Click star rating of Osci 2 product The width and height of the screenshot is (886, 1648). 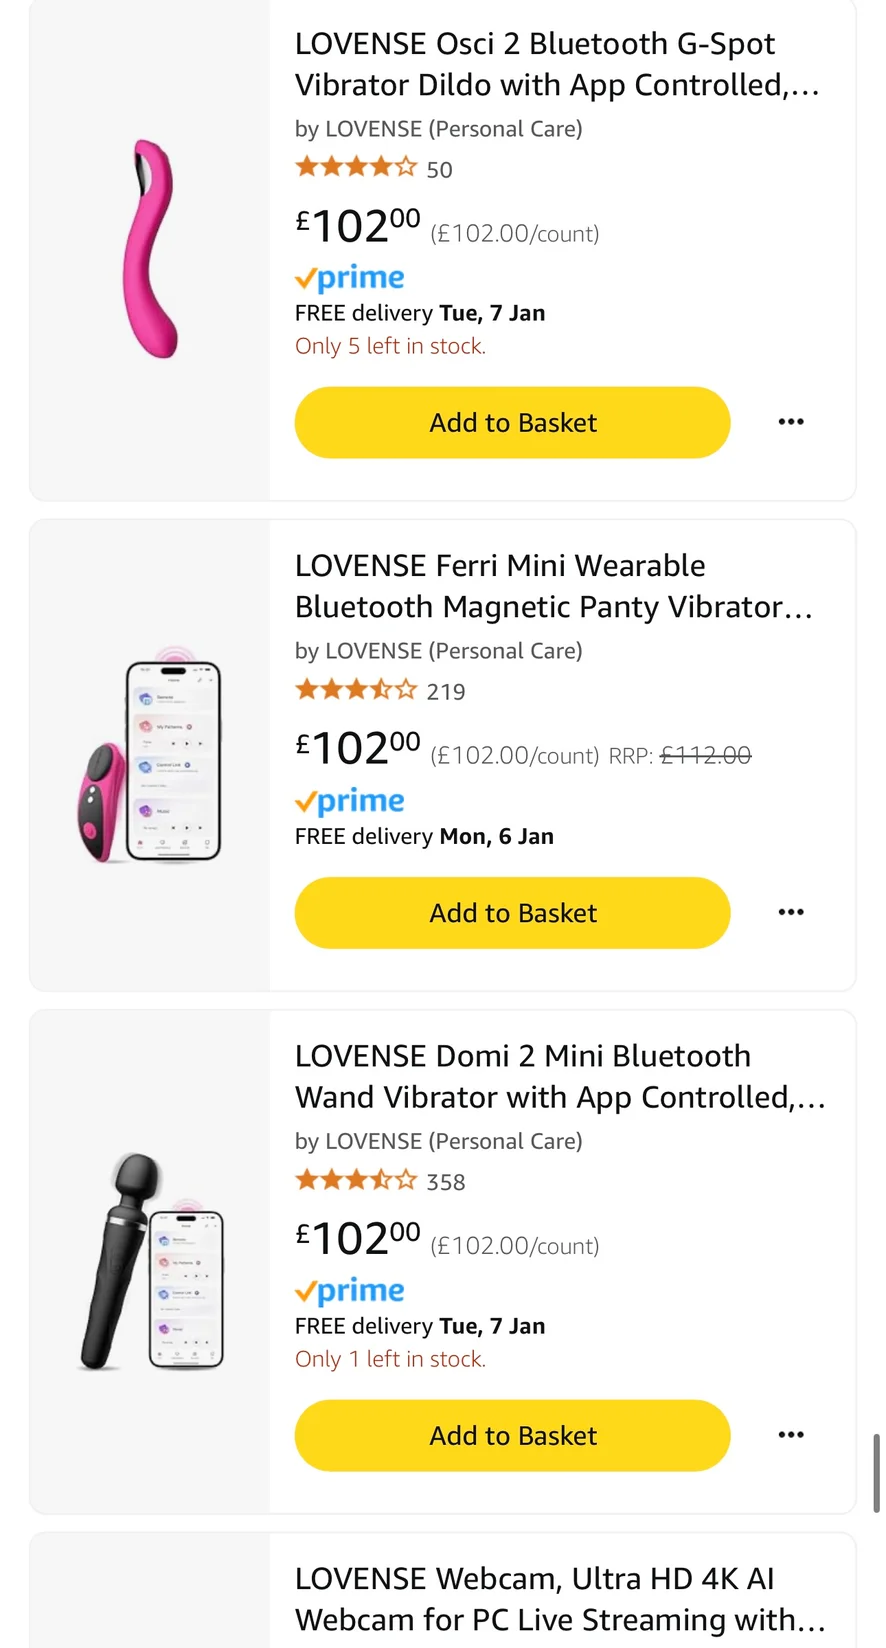point(356,168)
